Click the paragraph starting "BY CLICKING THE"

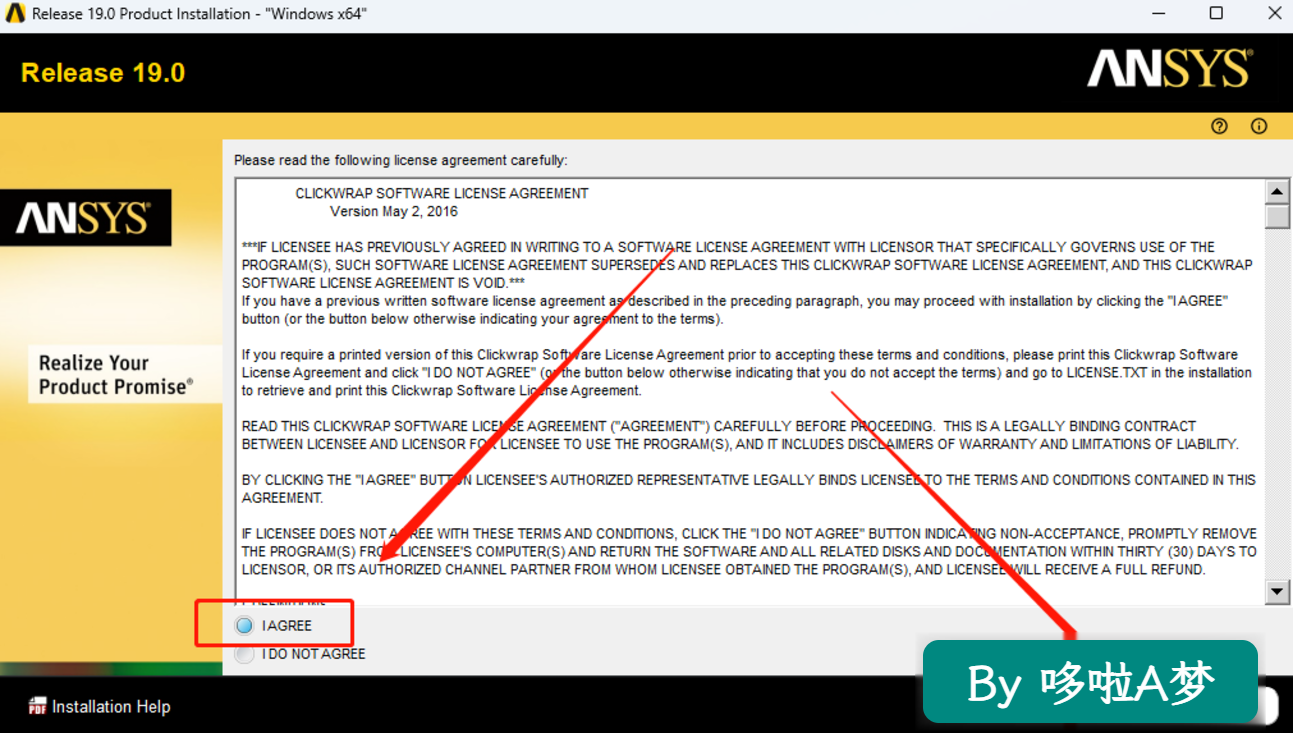(x=749, y=489)
